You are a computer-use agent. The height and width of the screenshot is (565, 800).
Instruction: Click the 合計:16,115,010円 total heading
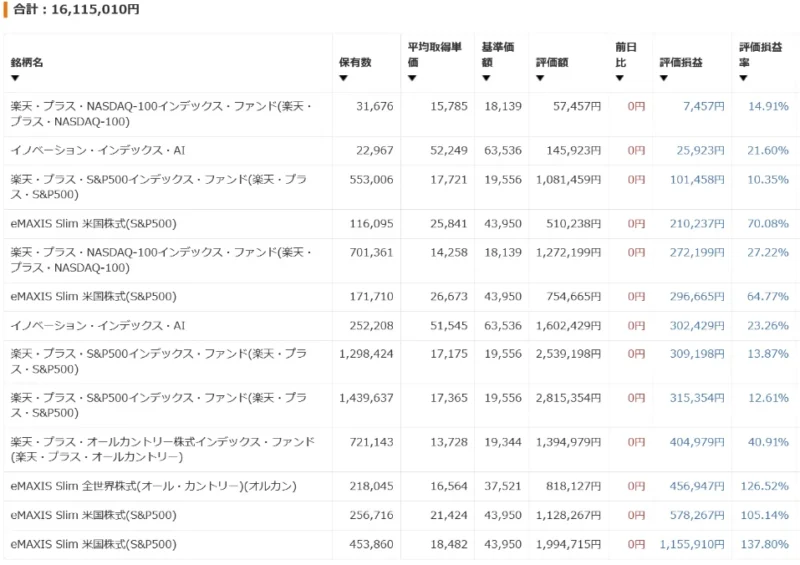[x=76, y=9]
